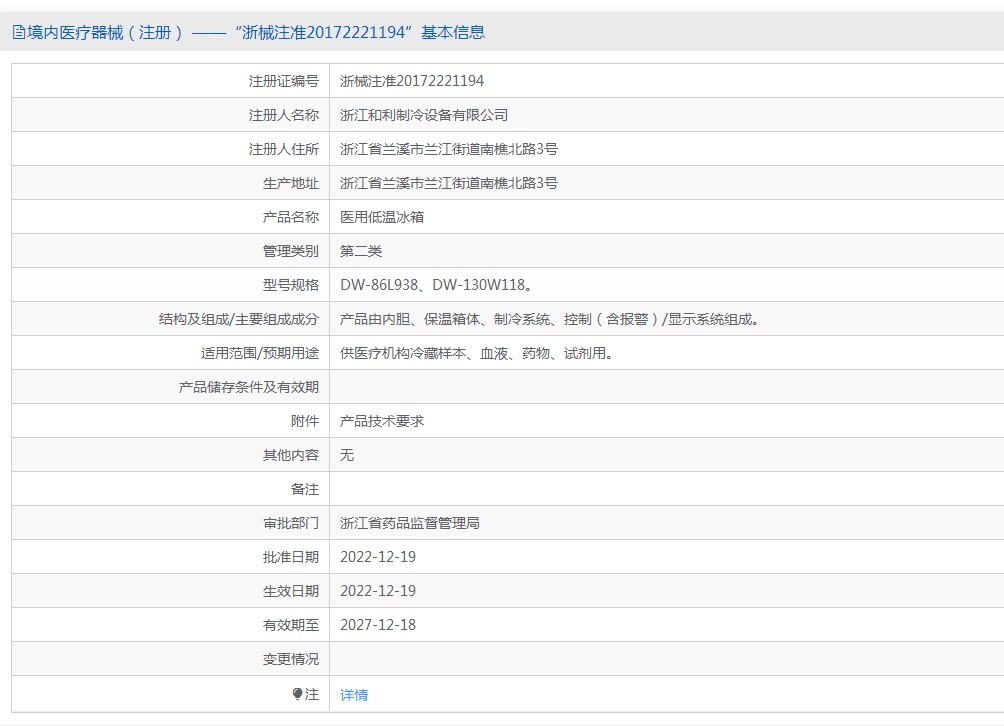This screenshot has height=726, width=1004.
Task: Select the address value in 注册人住所 row
Action: 449,149
